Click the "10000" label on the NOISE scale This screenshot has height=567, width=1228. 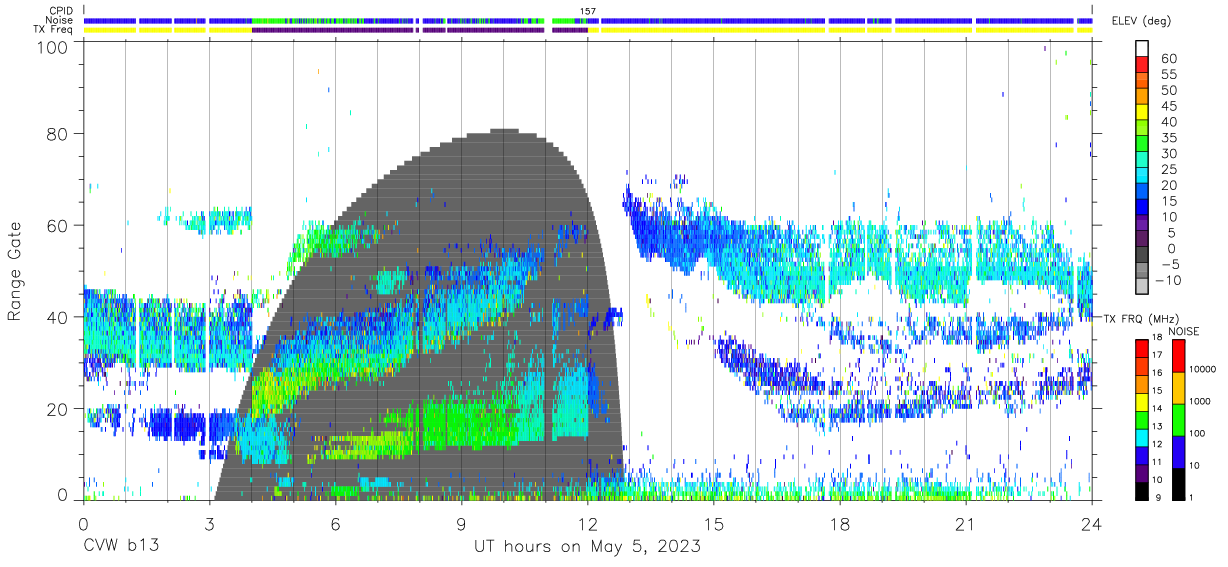[1203, 369]
